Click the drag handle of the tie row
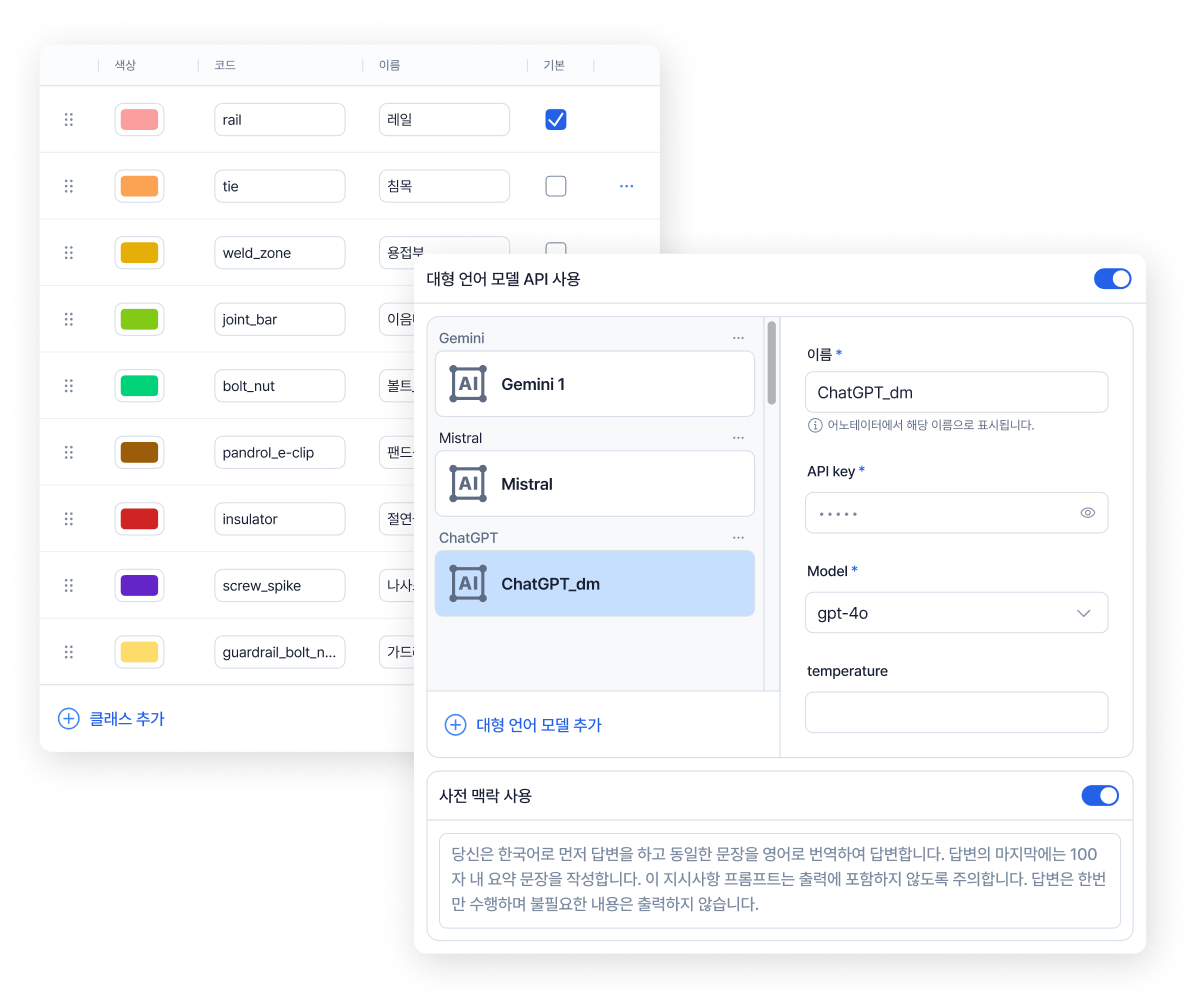This screenshot has height=1007, width=1189. tap(69, 187)
